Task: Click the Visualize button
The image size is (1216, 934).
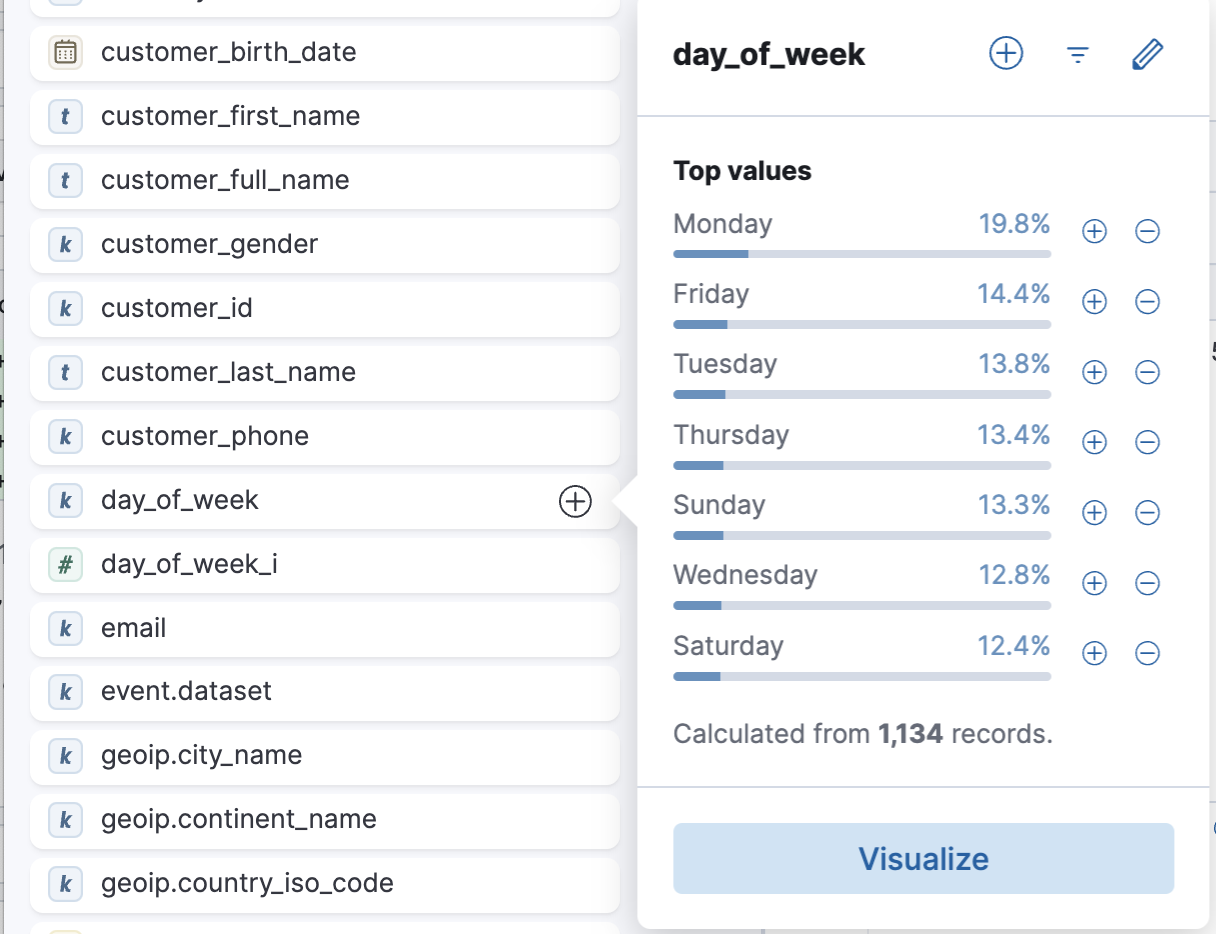Action: pyautogui.click(x=922, y=858)
